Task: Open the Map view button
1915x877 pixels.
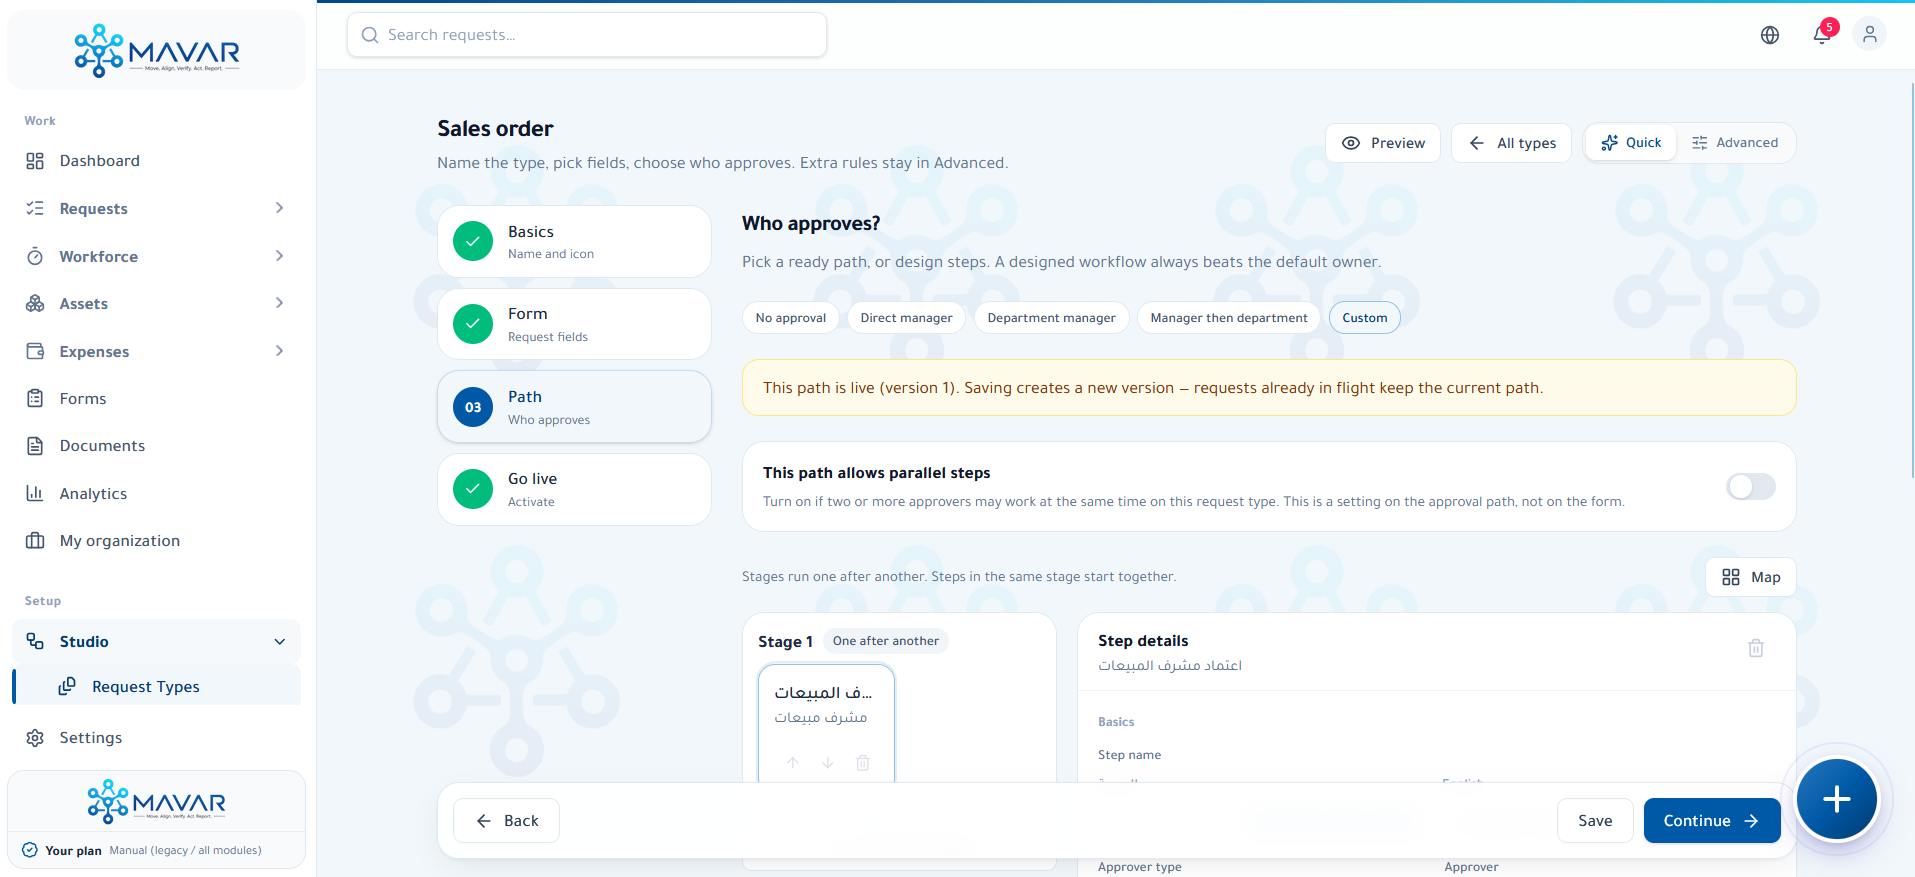Action: 1751,577
